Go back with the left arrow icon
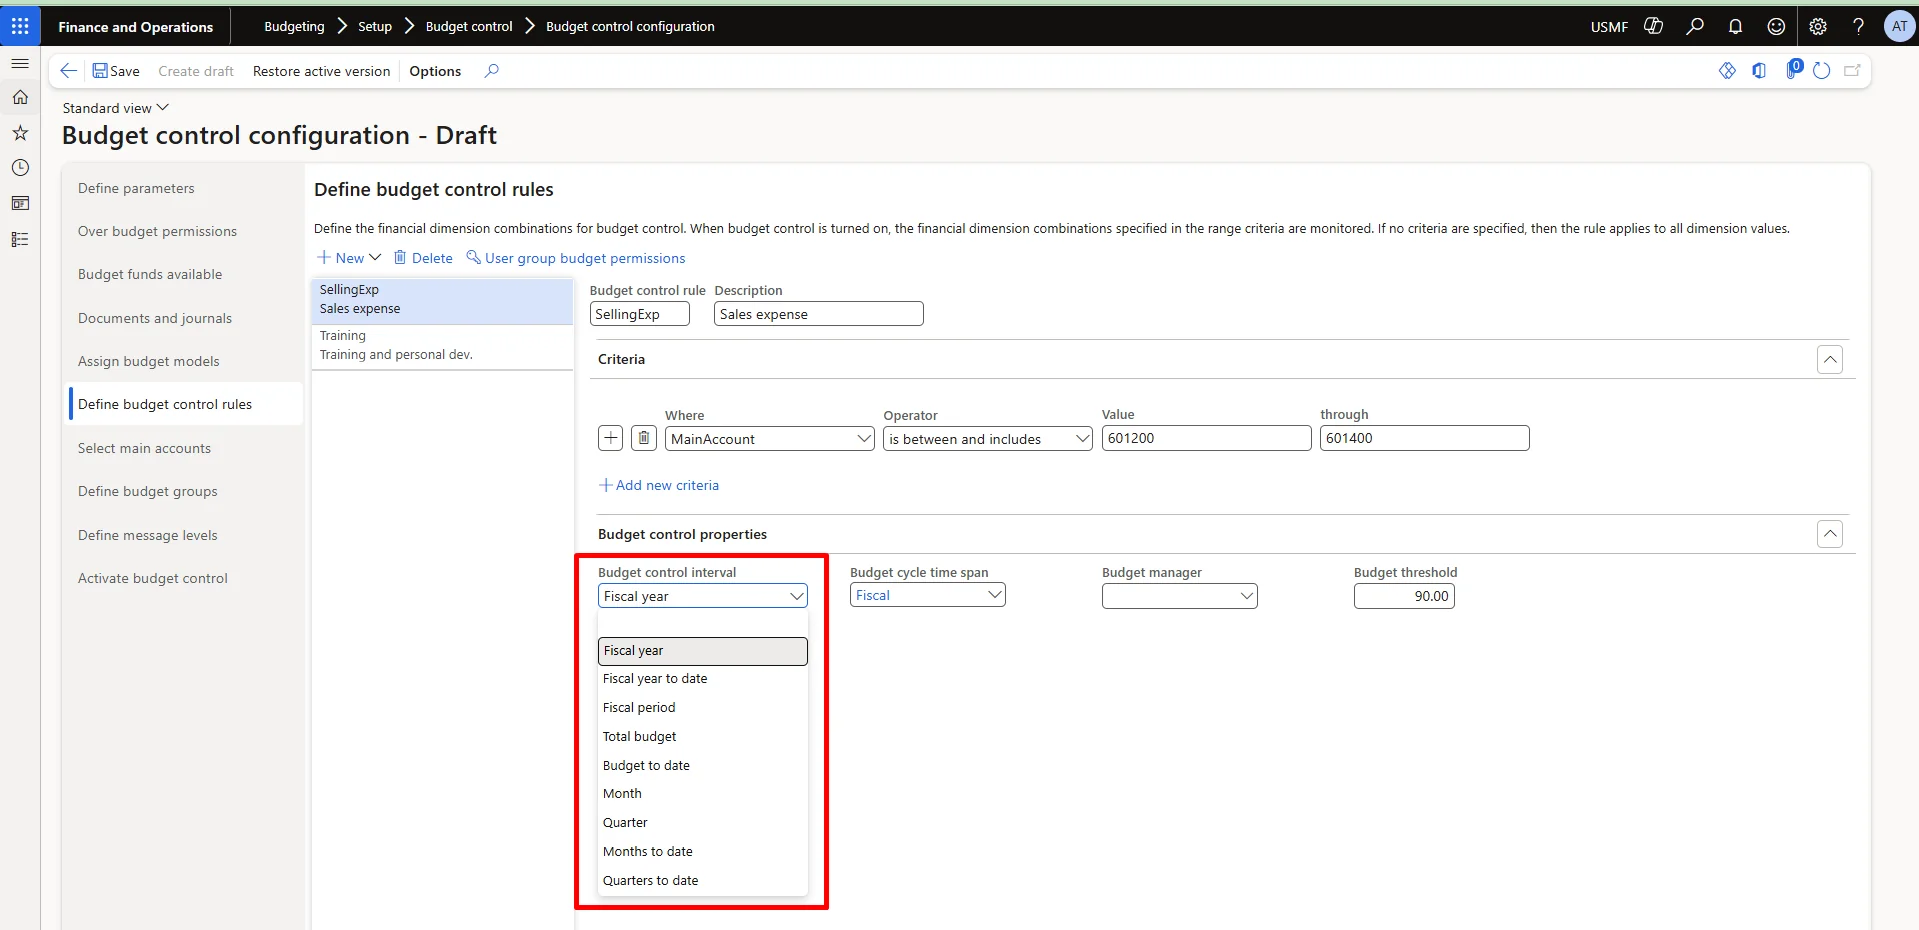 (69, 70)
